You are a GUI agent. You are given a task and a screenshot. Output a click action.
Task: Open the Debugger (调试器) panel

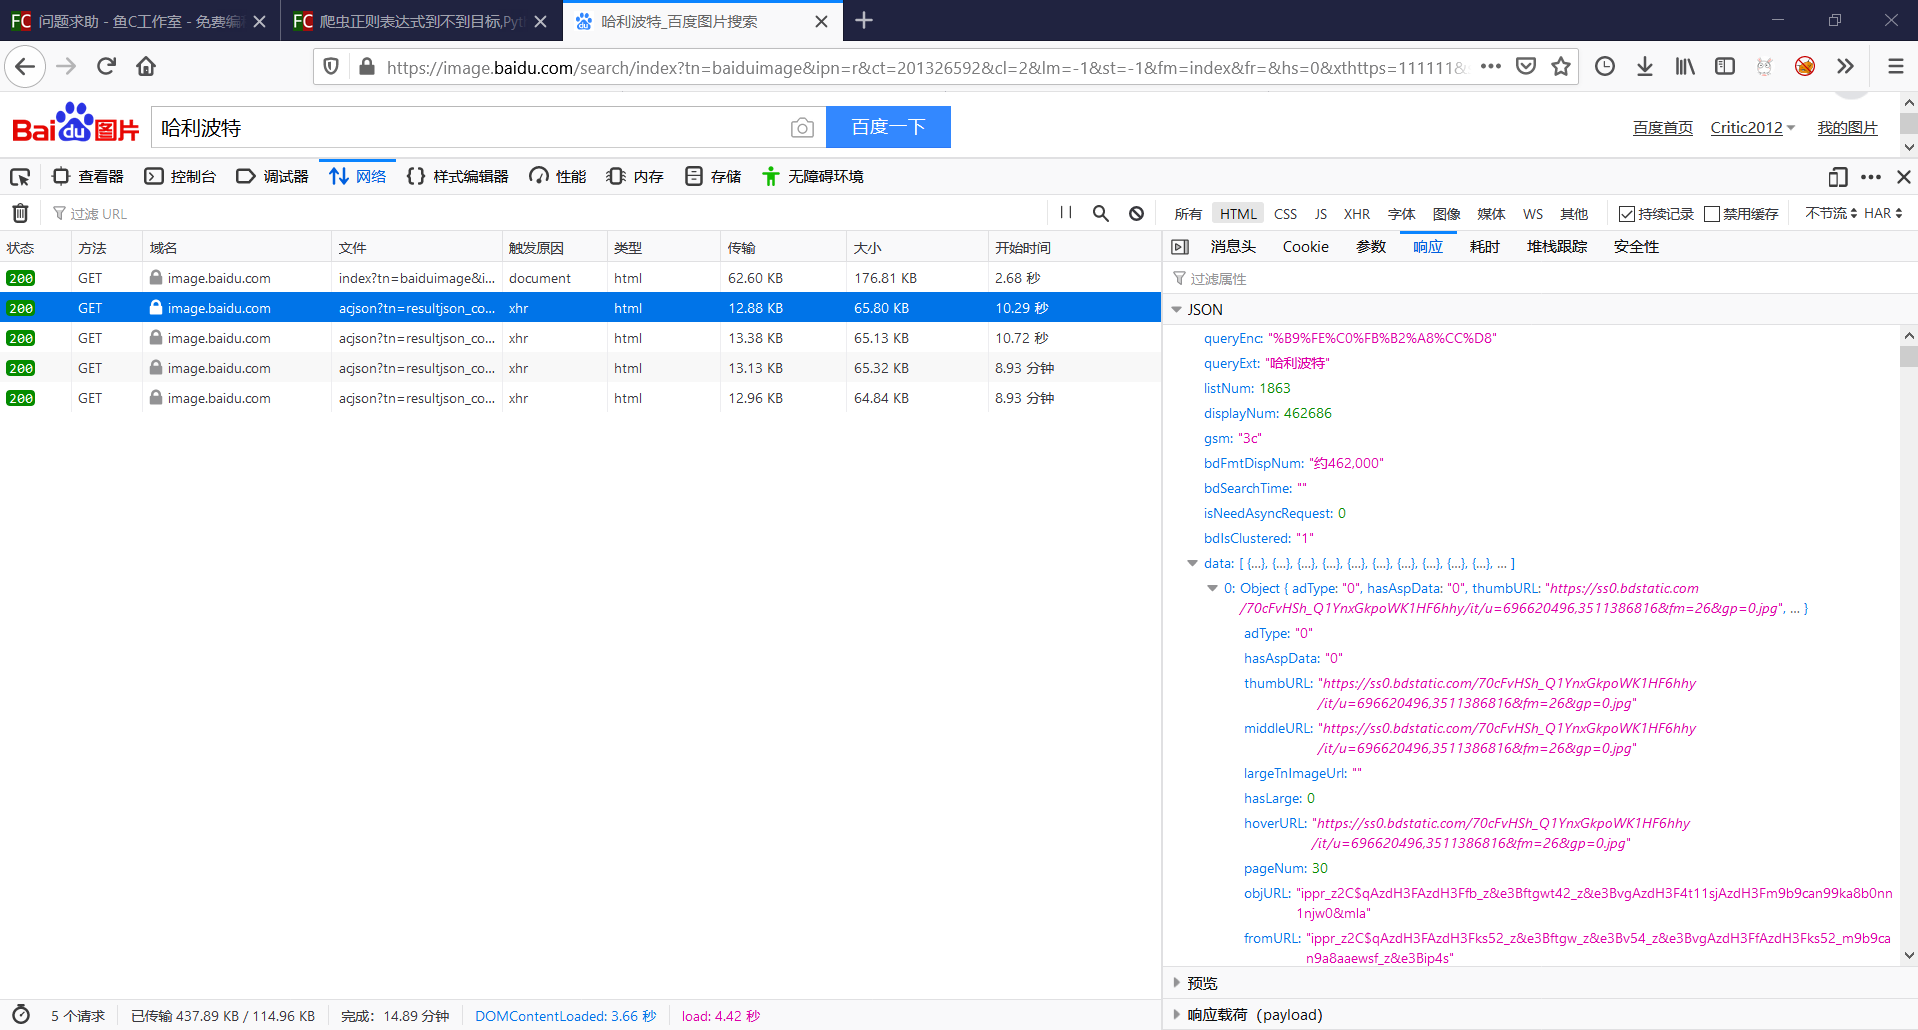pos(273,177)
